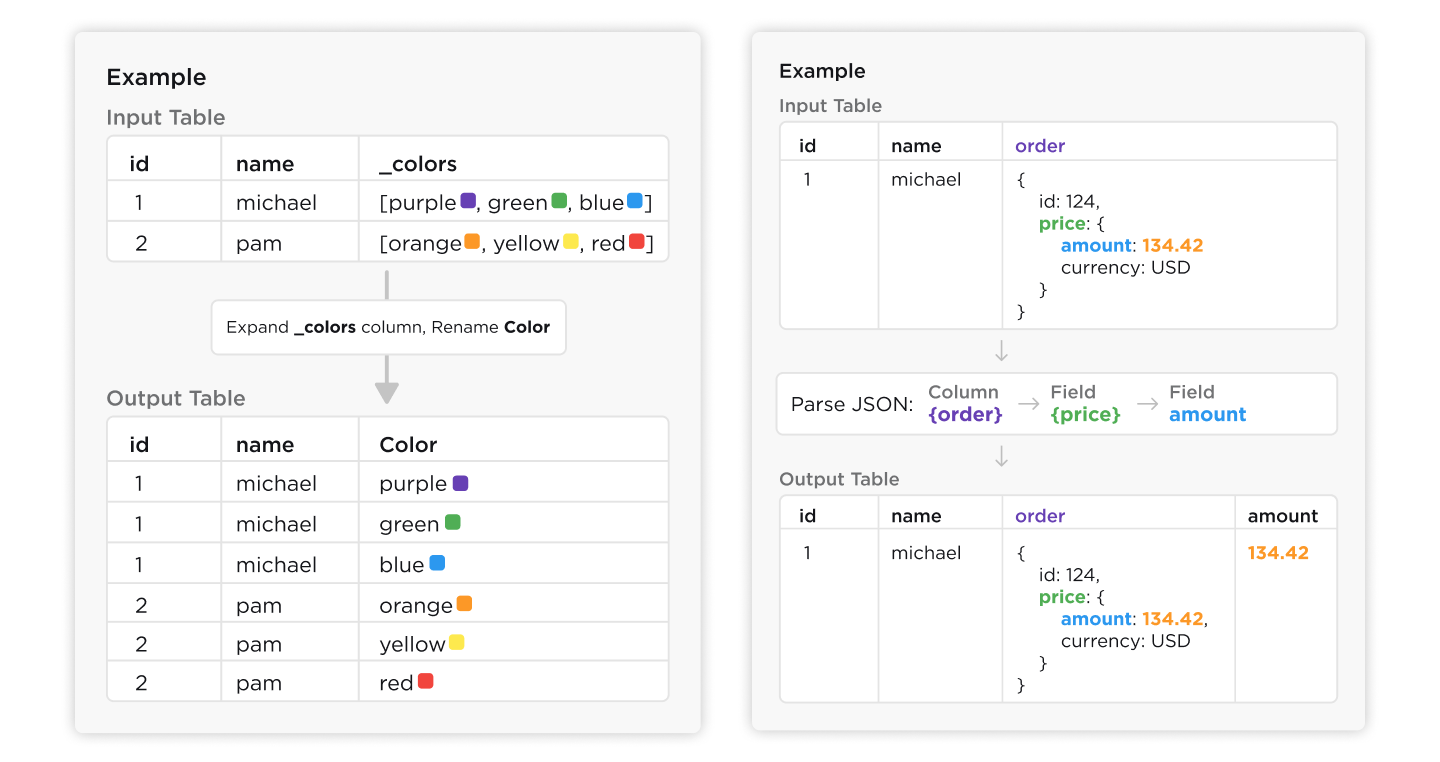The width and height of the screenshot is (1440, 762).
Task: Click the small down arrow above Parse JSON
Action: click(1001, 352)
